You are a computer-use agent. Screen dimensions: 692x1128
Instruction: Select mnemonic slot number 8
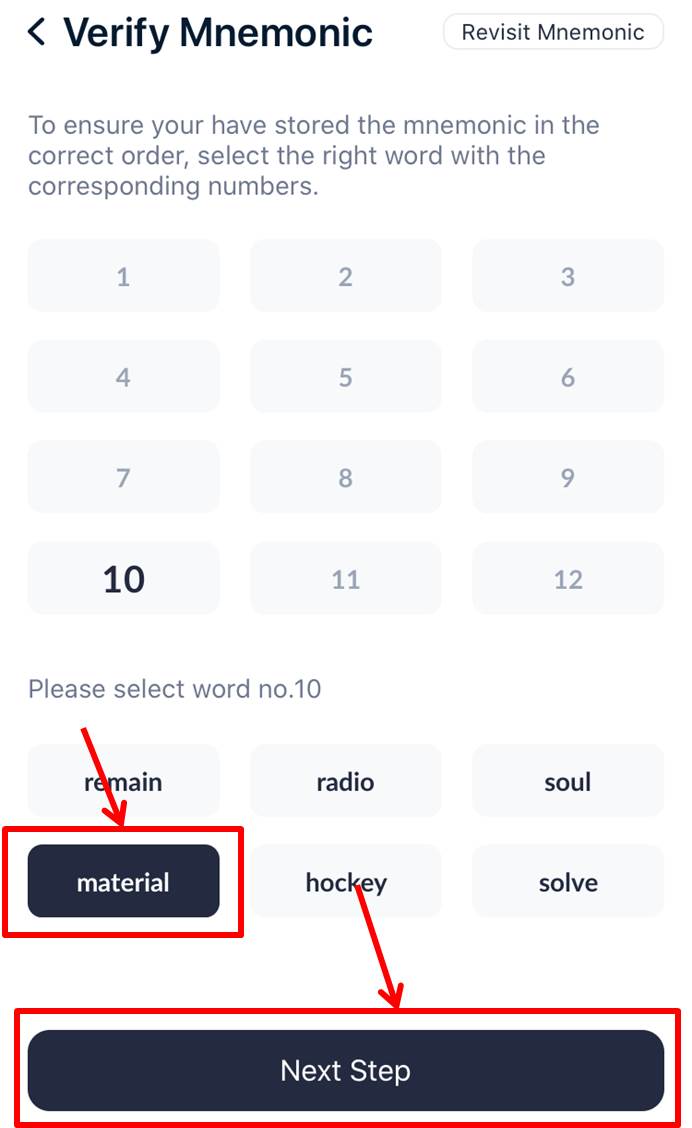(x=345, y=478)
